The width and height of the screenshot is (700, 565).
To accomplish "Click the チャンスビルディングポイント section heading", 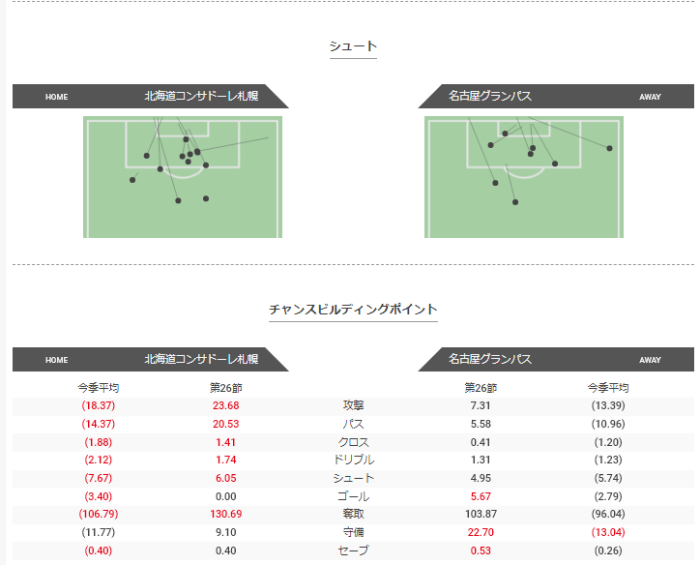I will 353,309.
